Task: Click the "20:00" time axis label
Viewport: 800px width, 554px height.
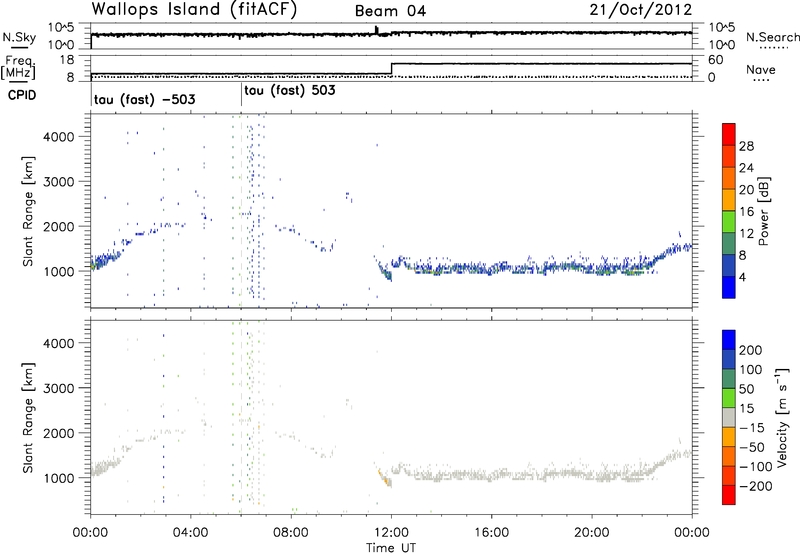Action: pos(591,533)
